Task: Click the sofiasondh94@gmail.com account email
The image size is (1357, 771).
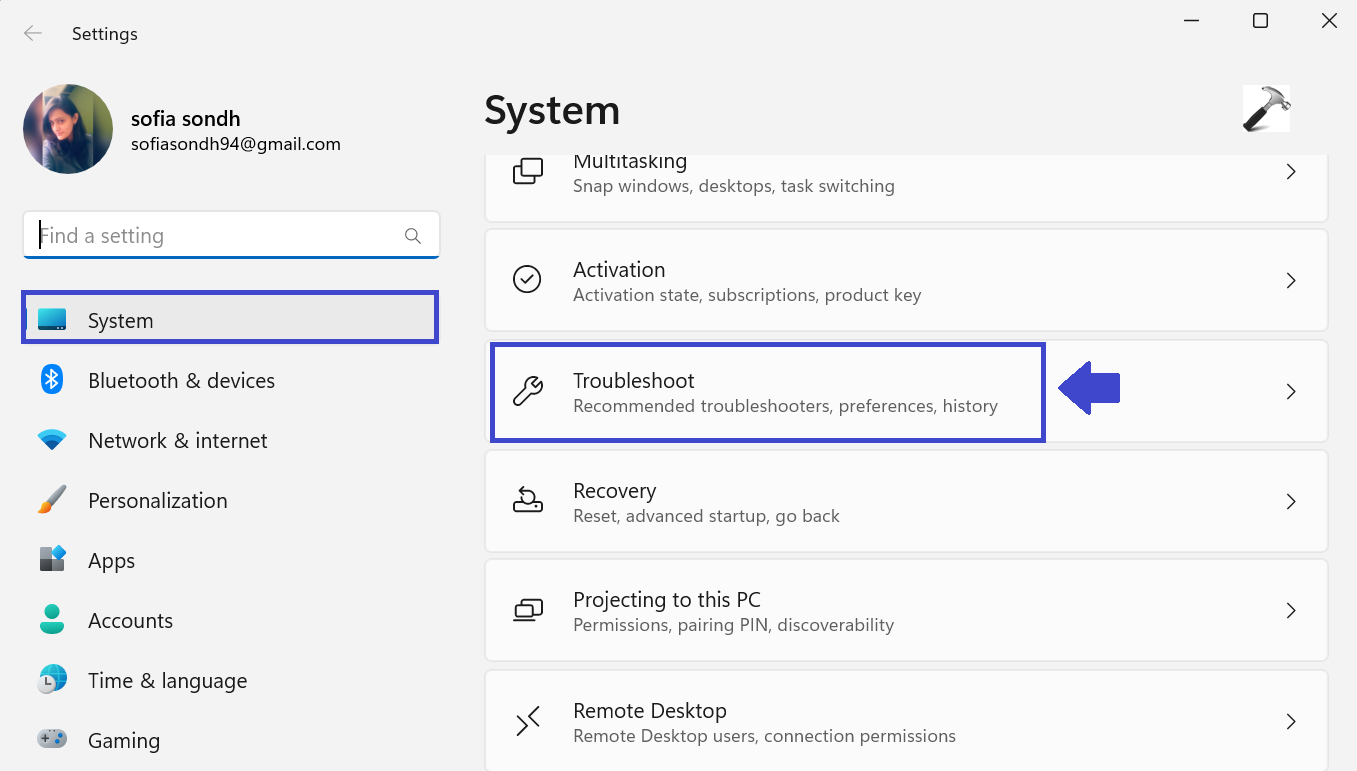Action: (236, 145)
